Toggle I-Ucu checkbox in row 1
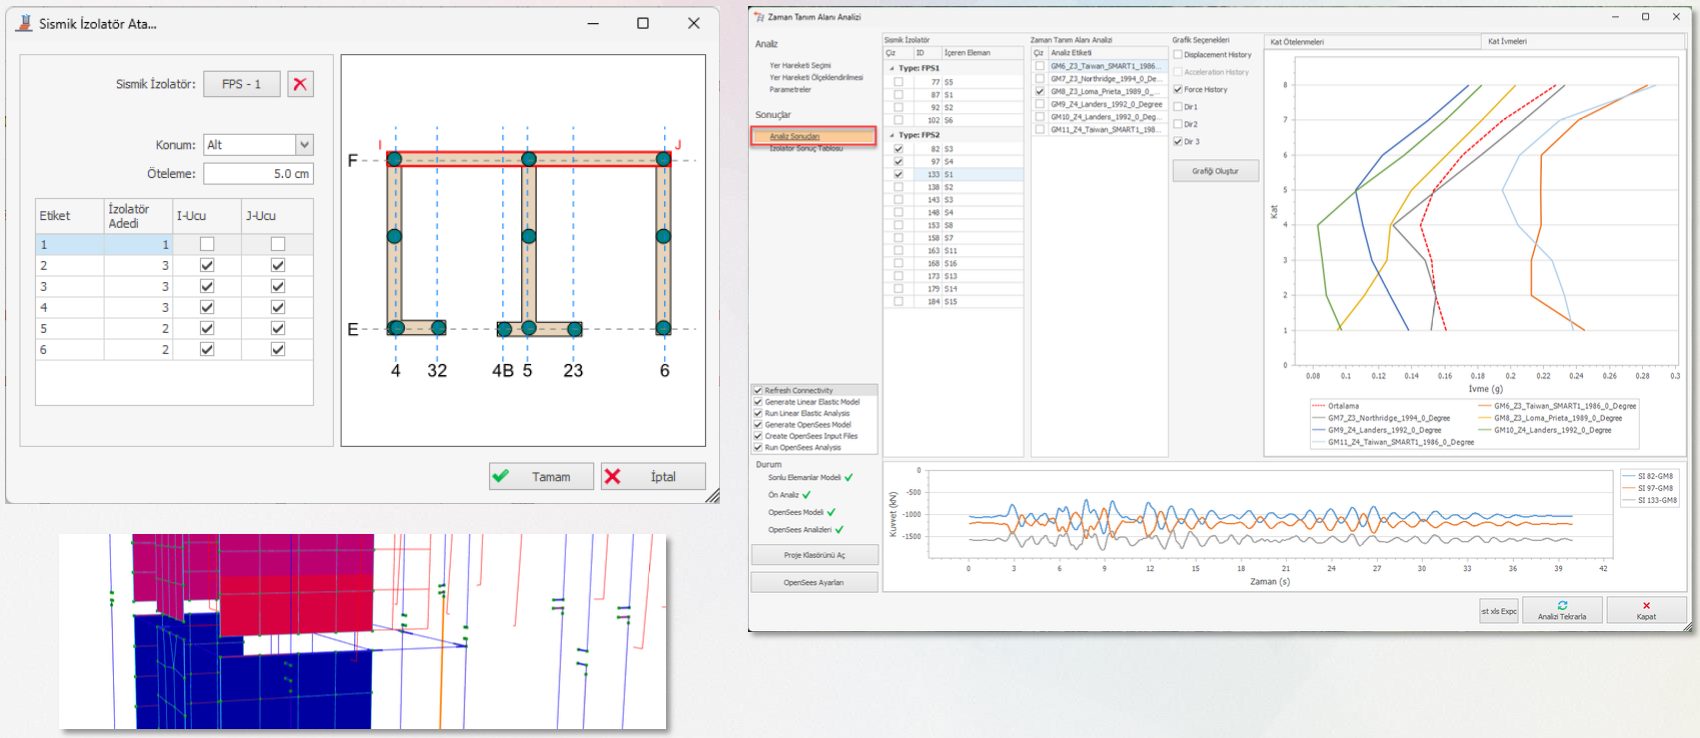Screen dimensions: 1700x738 pyautogui.click(x=207, y=244)
